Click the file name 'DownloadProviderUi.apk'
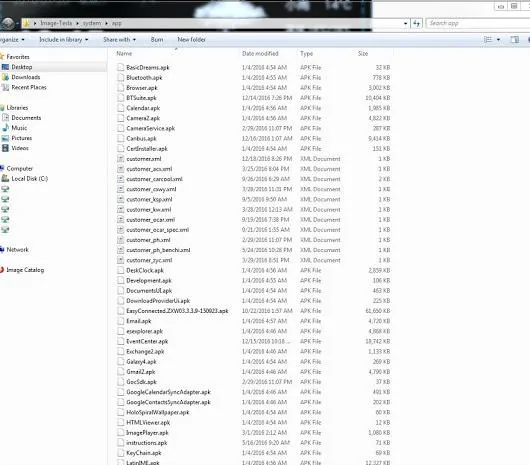Image resolution: width=530 pixels, height=465 pixels. [x=158, y=301]
